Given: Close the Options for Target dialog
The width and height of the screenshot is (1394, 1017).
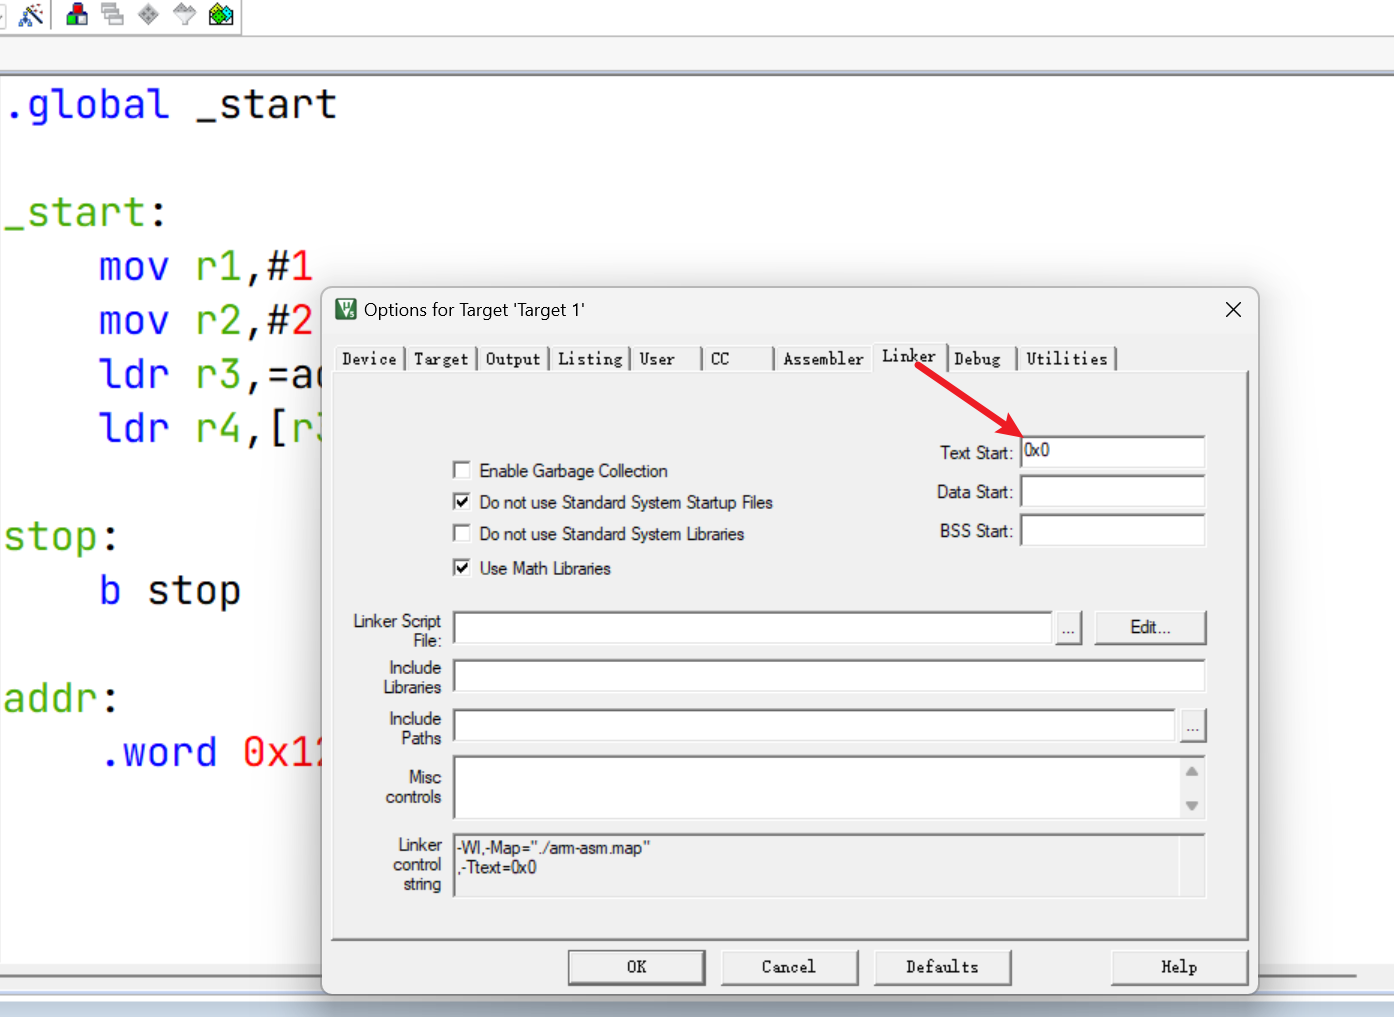Looking at the screenshot, I should (x=1233, y=310).
